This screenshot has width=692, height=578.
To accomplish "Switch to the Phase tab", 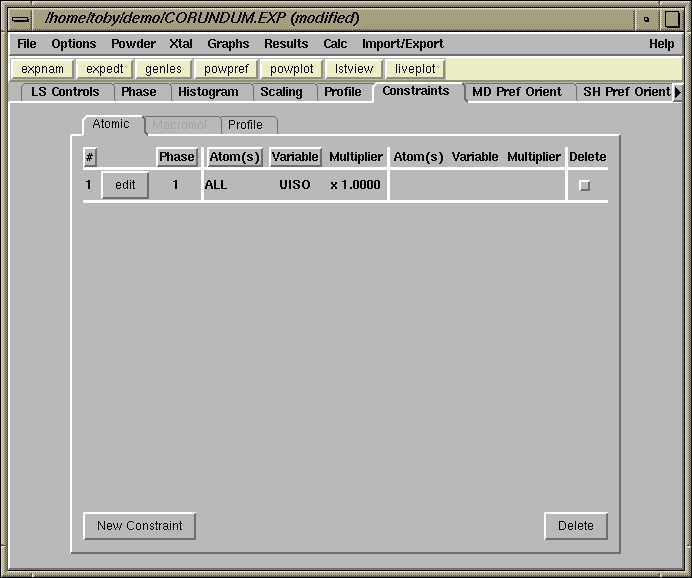I will [139, 92].
